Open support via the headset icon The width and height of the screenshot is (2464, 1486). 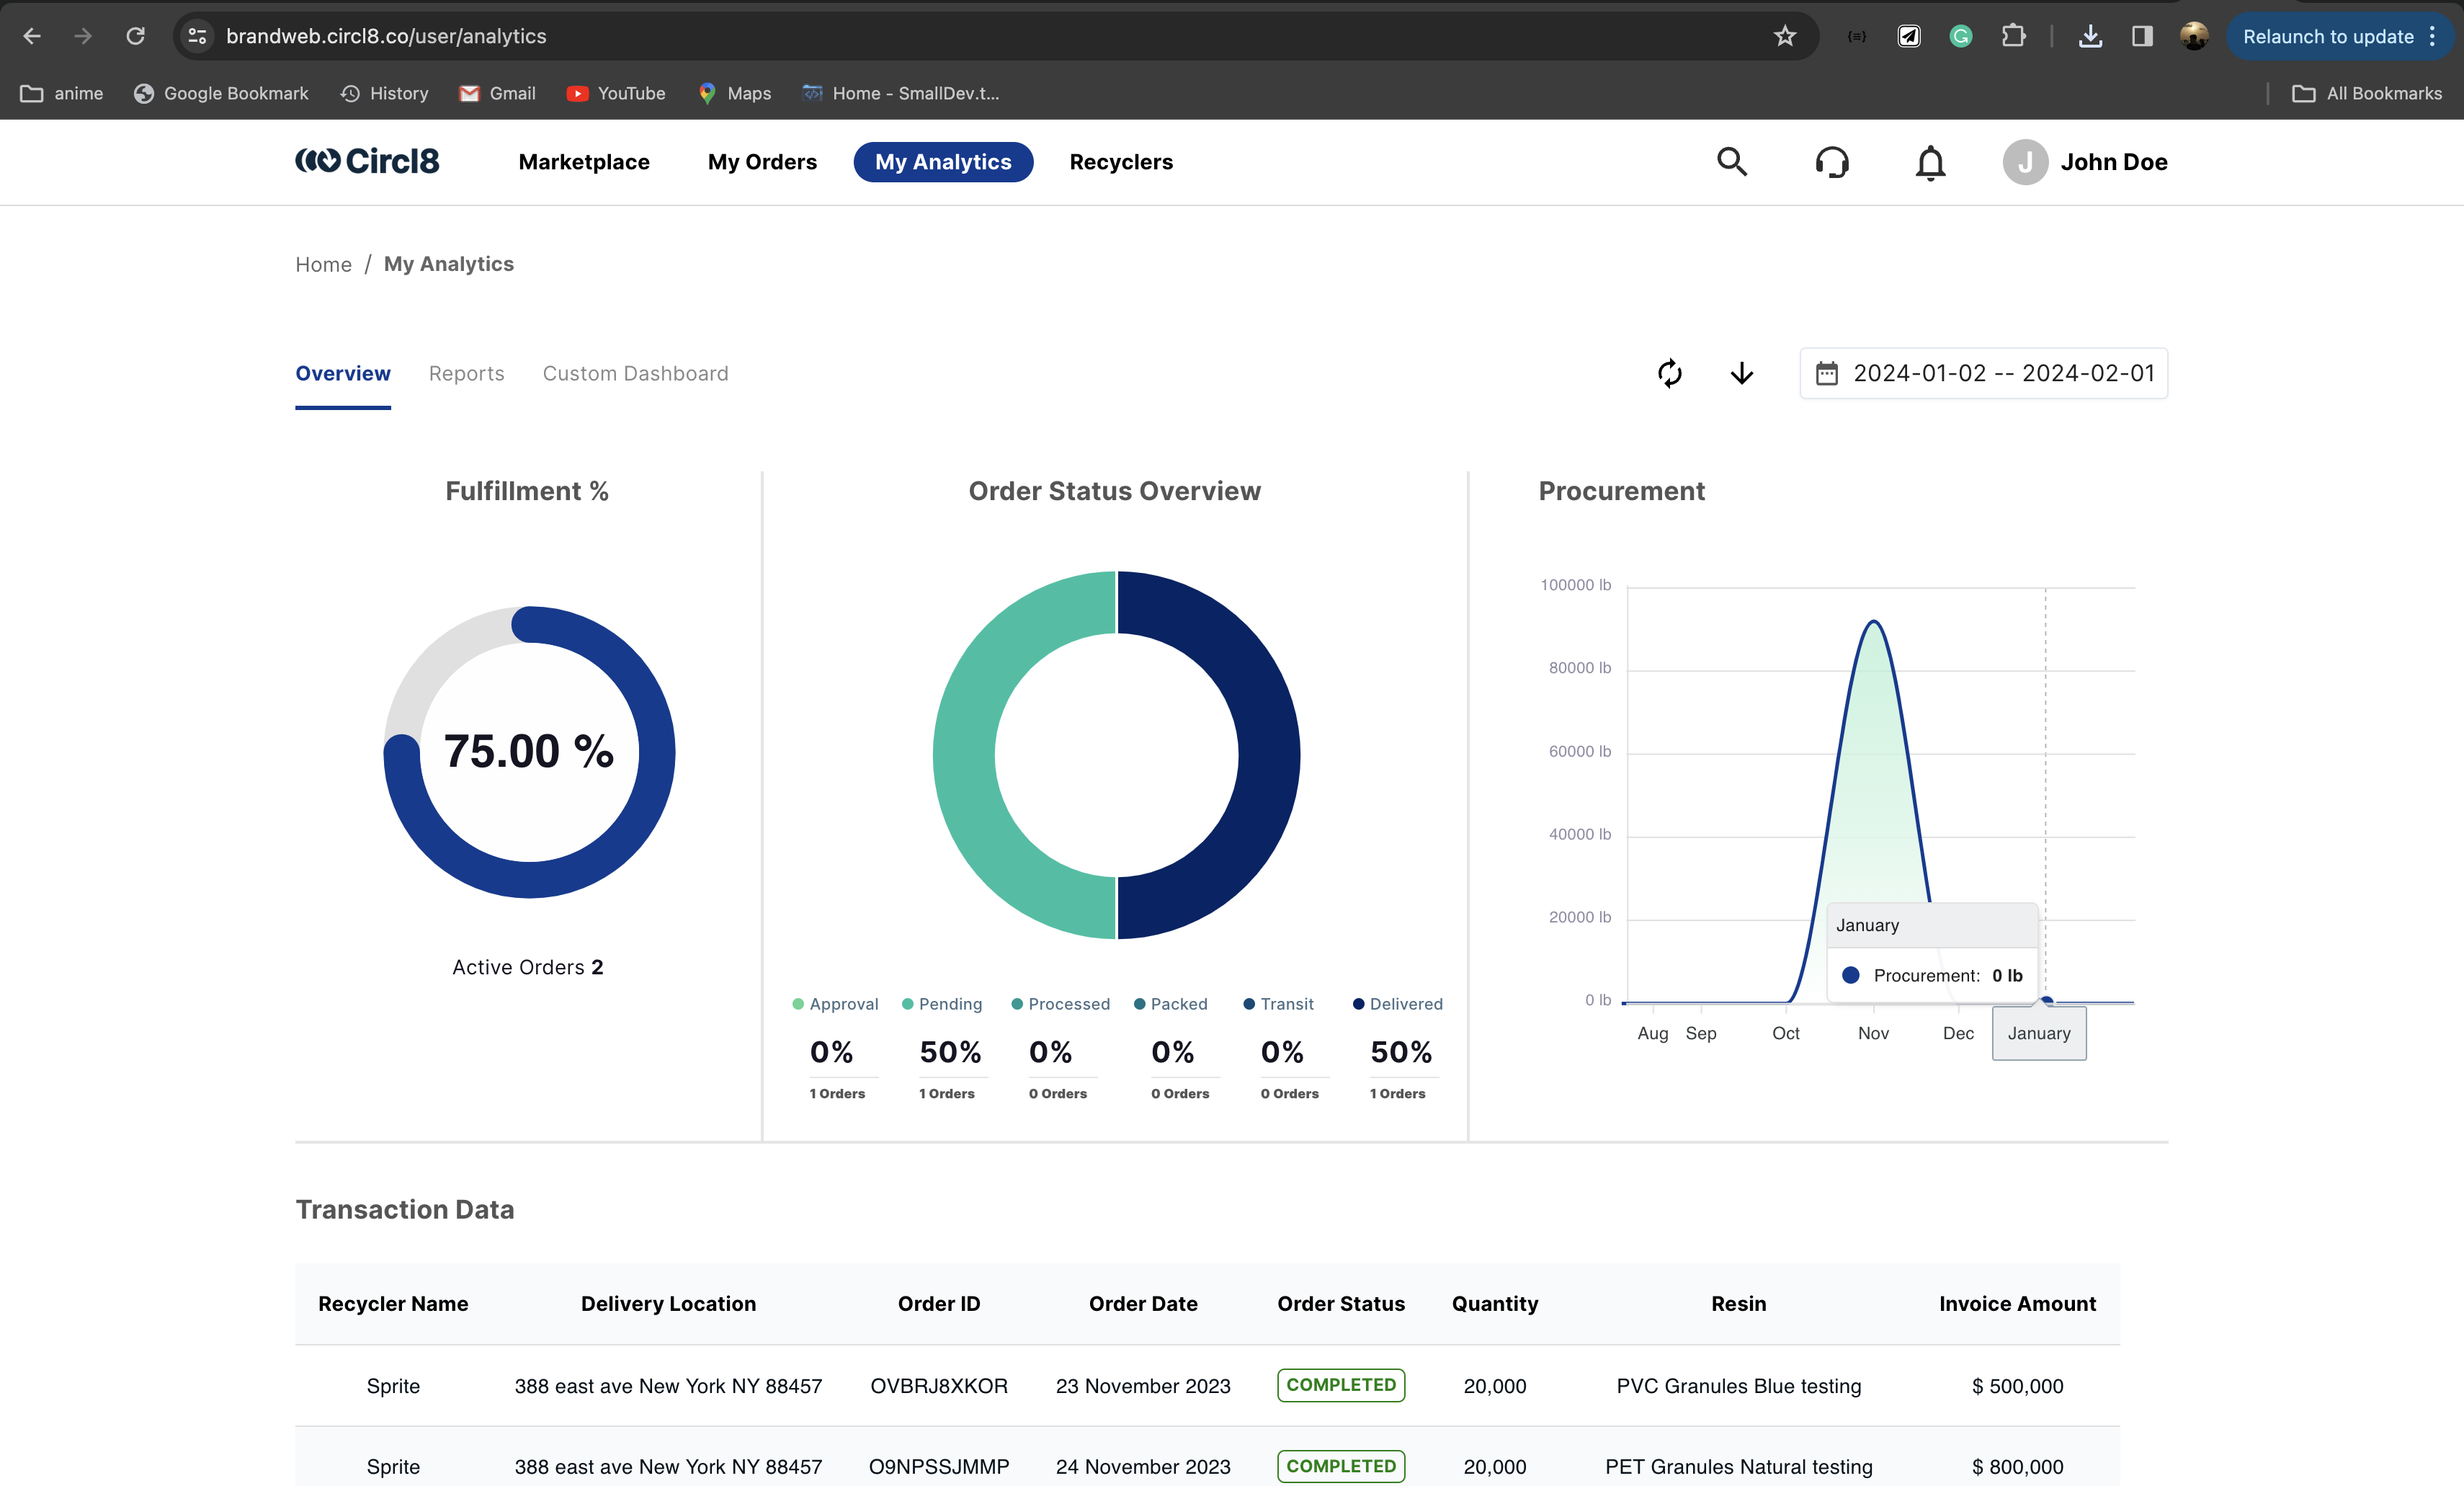pos(1832,162)
